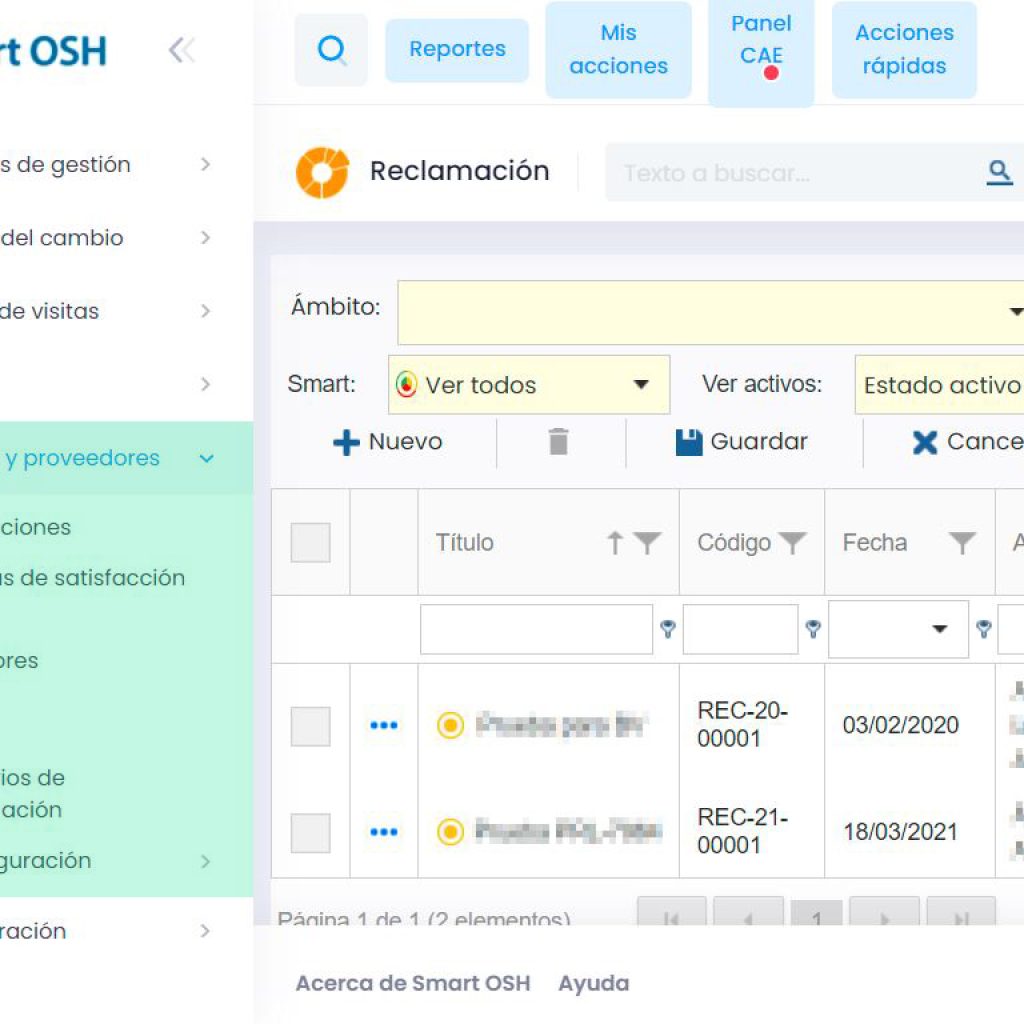Go to the previous page of the pager
Image resolution: width=1024 pixels, height=1024 pixels.
click(x=748, y=912)
